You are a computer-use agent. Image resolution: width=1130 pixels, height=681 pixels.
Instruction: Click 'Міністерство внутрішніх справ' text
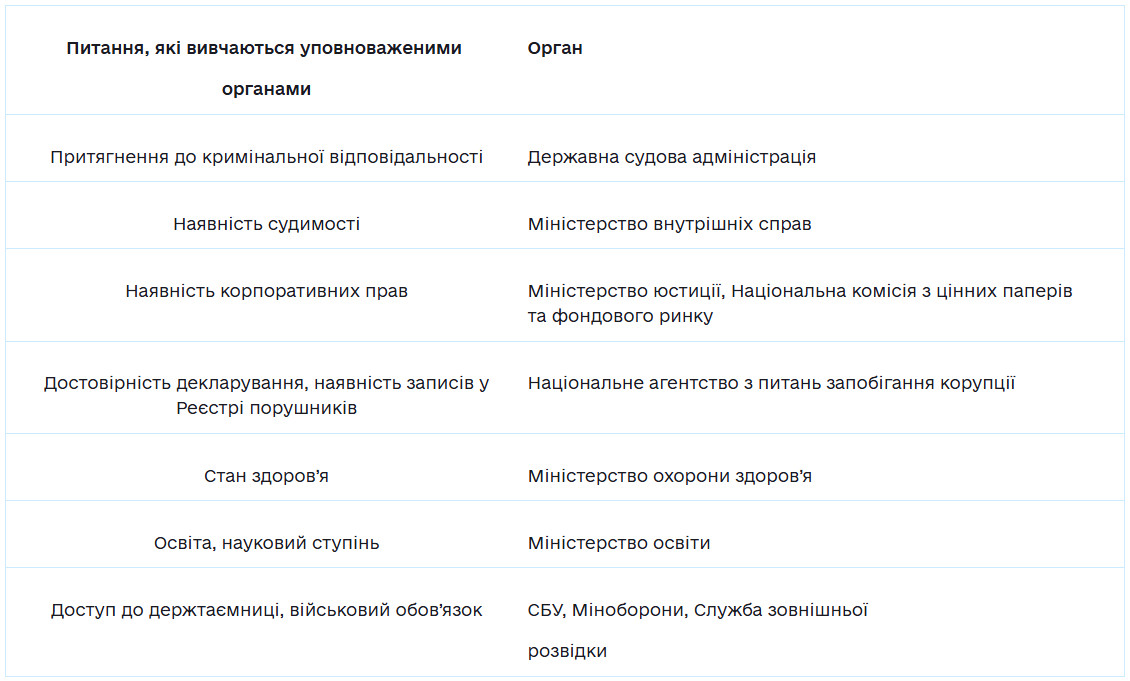(669, 224)
